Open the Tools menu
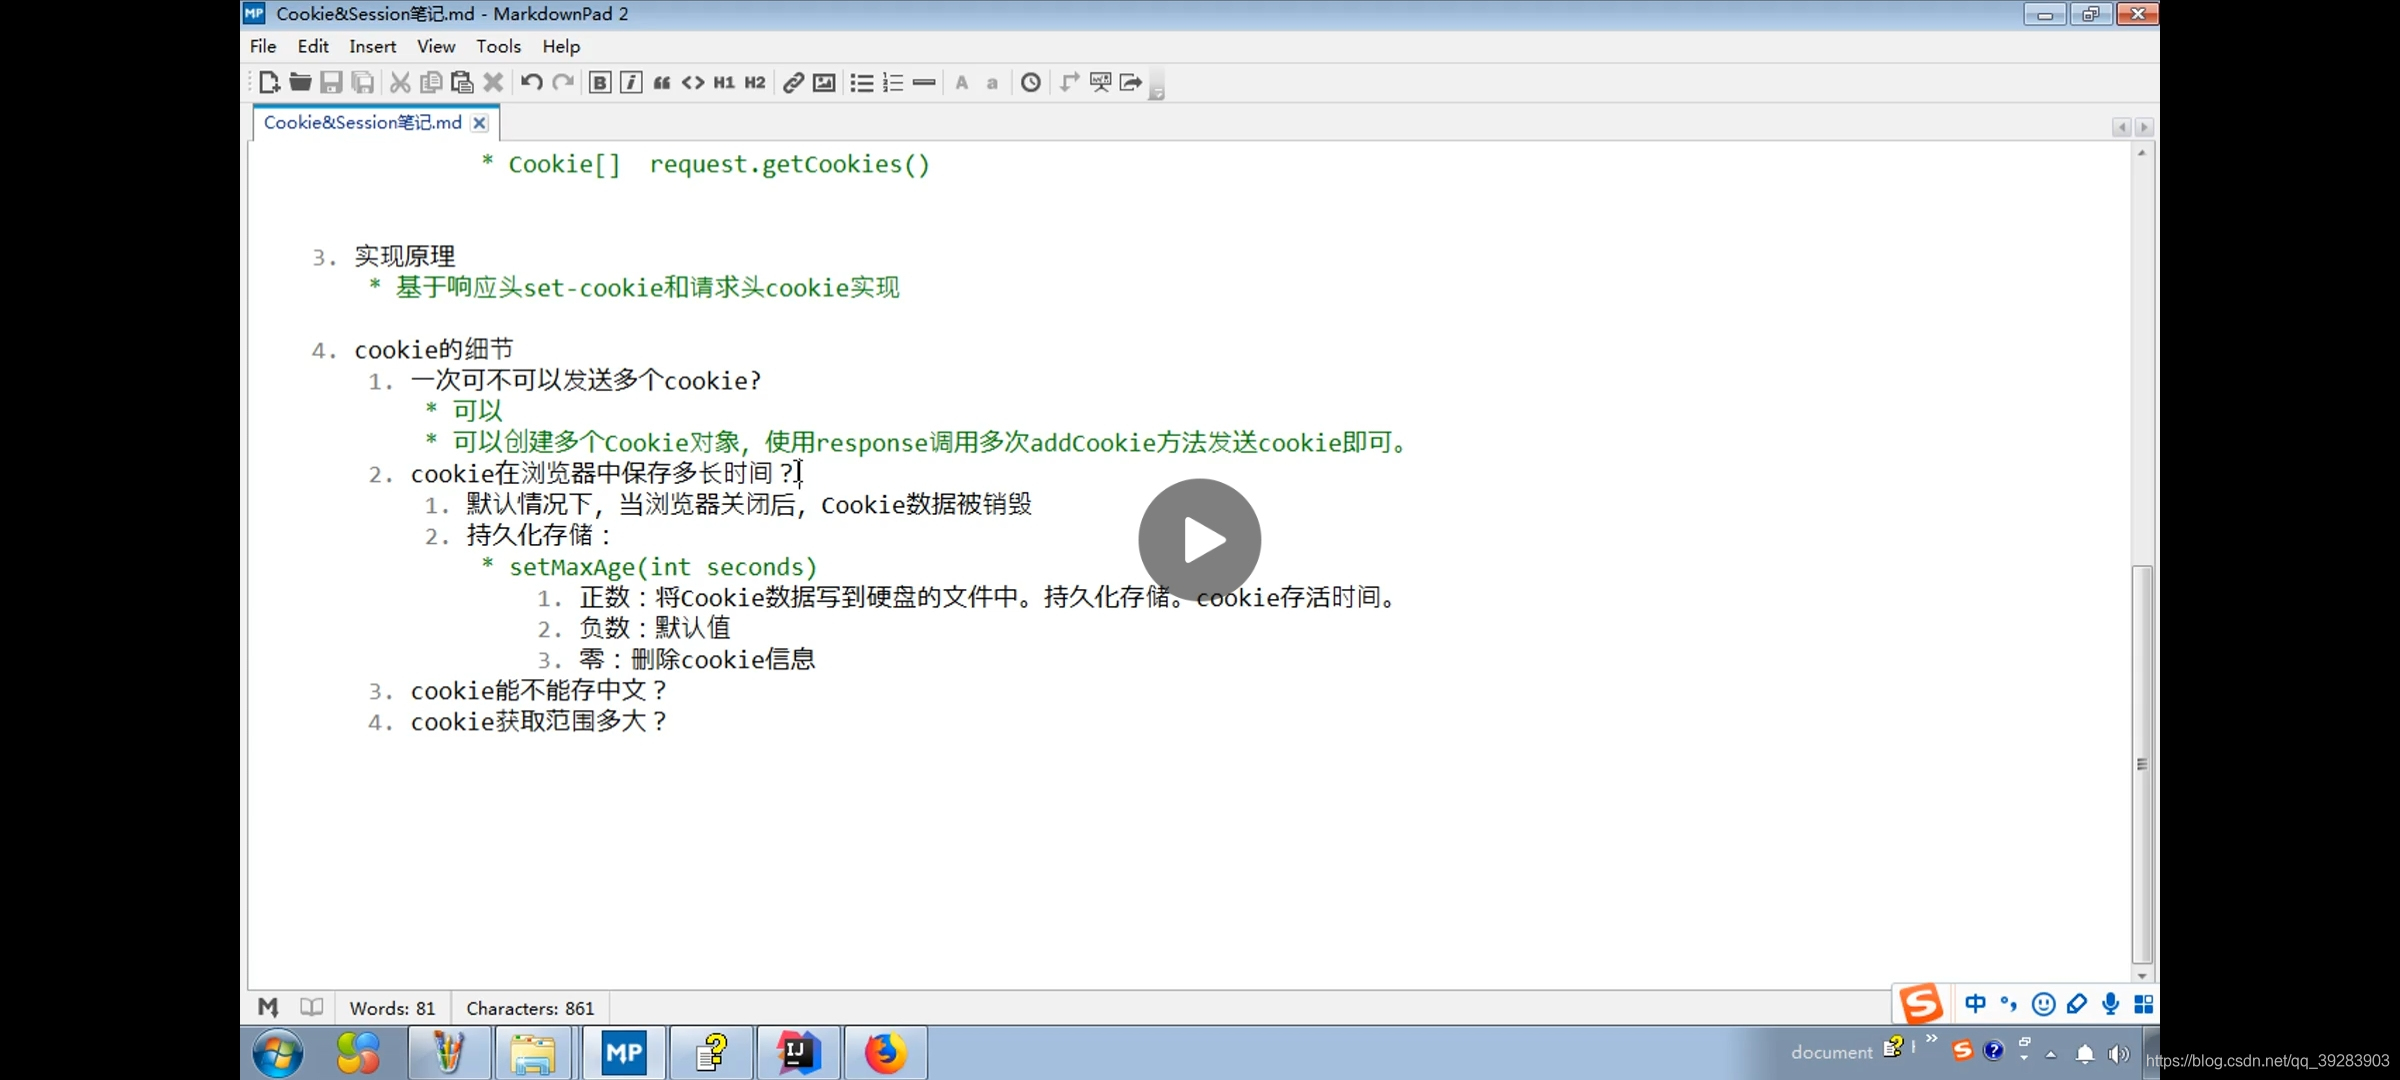 tap(498, 46)
